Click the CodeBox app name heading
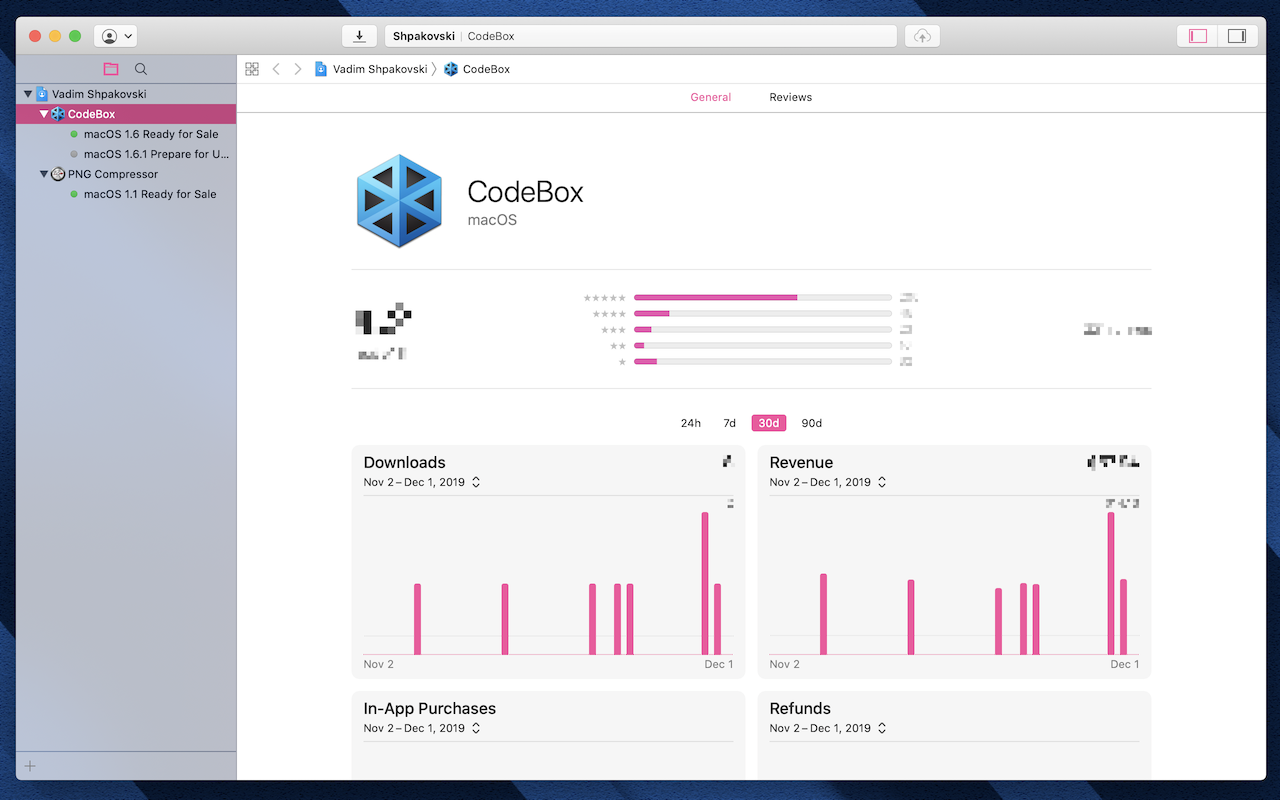 pos(525,192)
